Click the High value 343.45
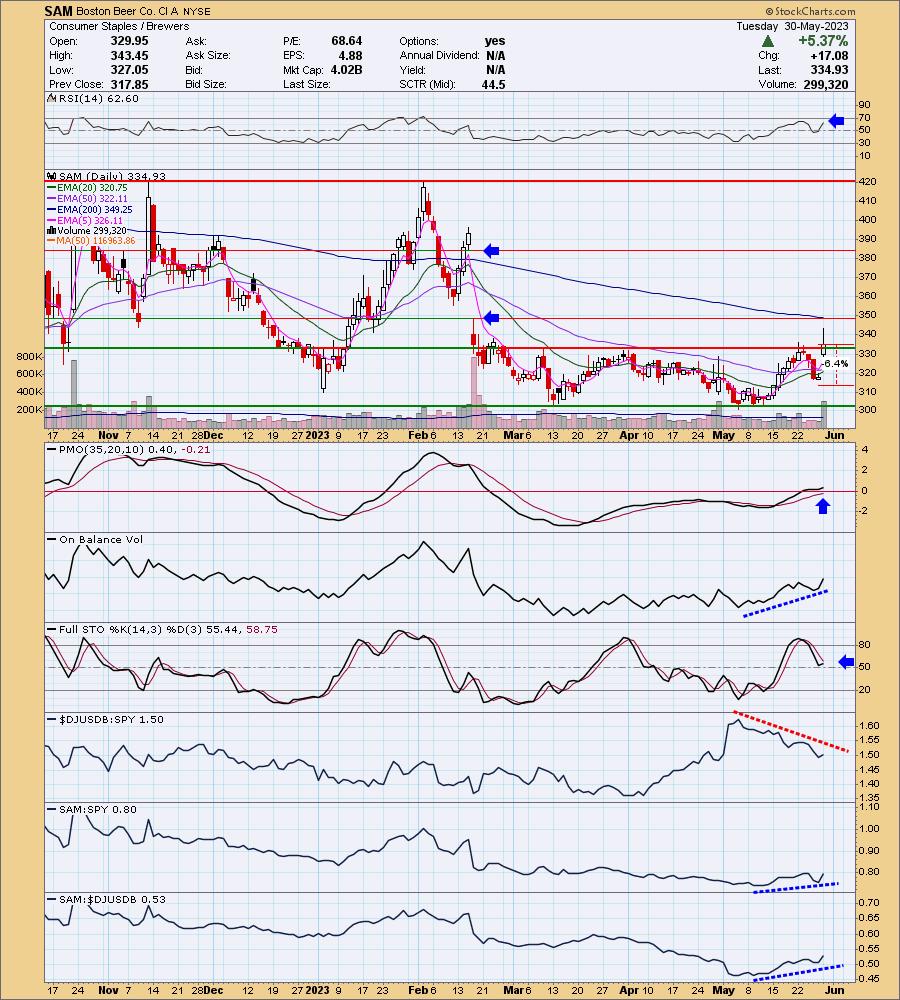Screen dimensions: 900x1000 [129, 55]
